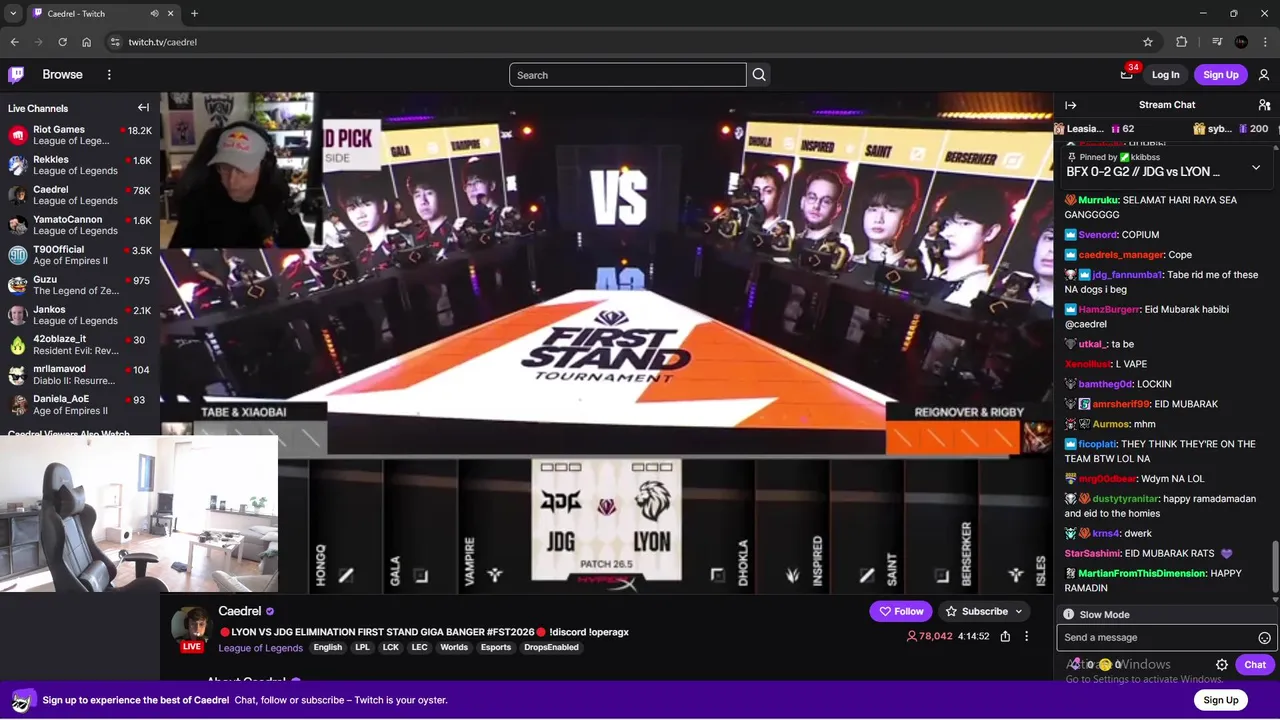Open the user account icon menu
The width and height of the screenshot is (1280, 720).
[x=1264, y=75]
